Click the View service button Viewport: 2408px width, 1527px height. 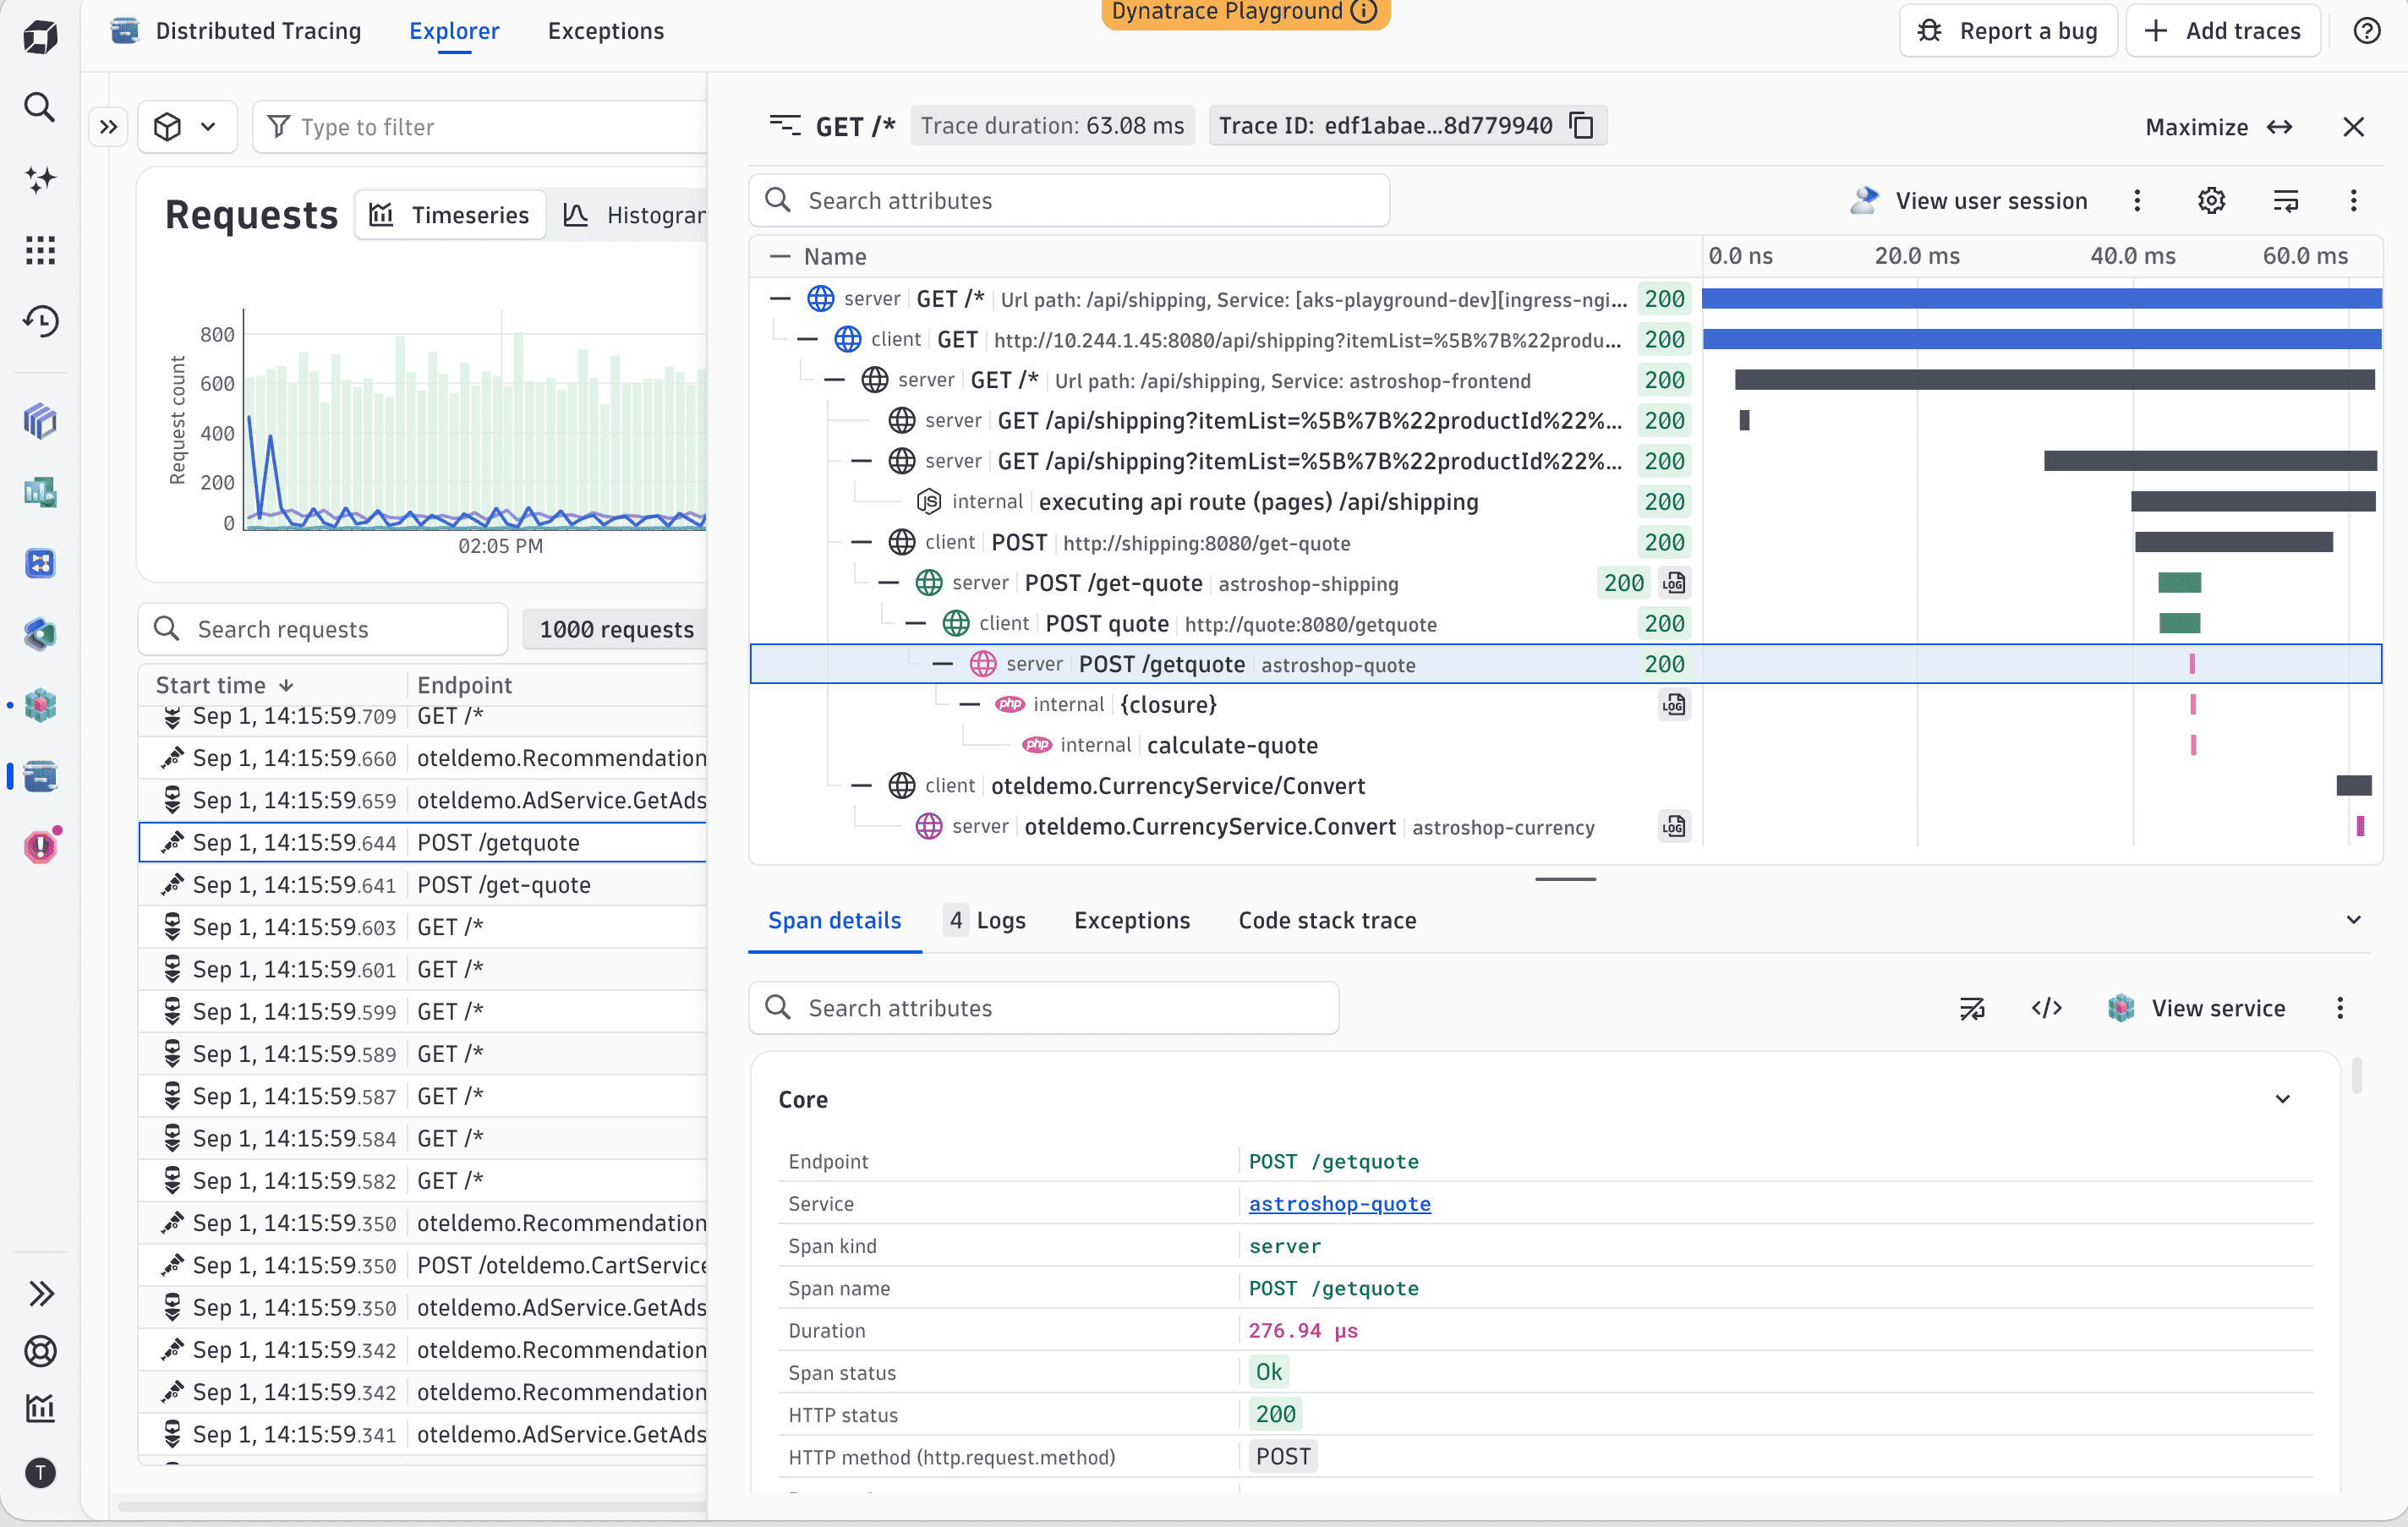click(x=2196, y=1008)
